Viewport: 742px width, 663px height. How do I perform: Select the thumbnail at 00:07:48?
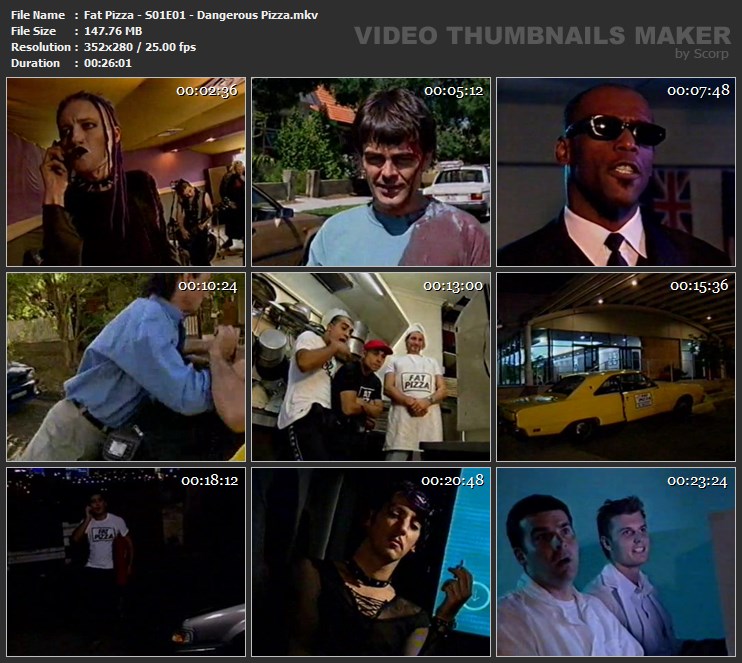coord(616,172)
